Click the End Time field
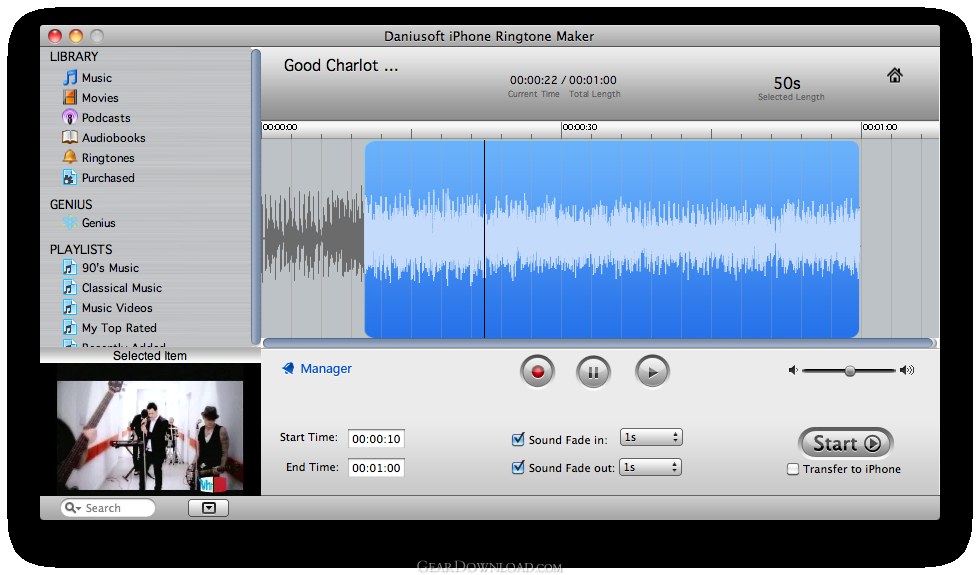This screenshot has width=980, height=575. click(x=376, y=468)
